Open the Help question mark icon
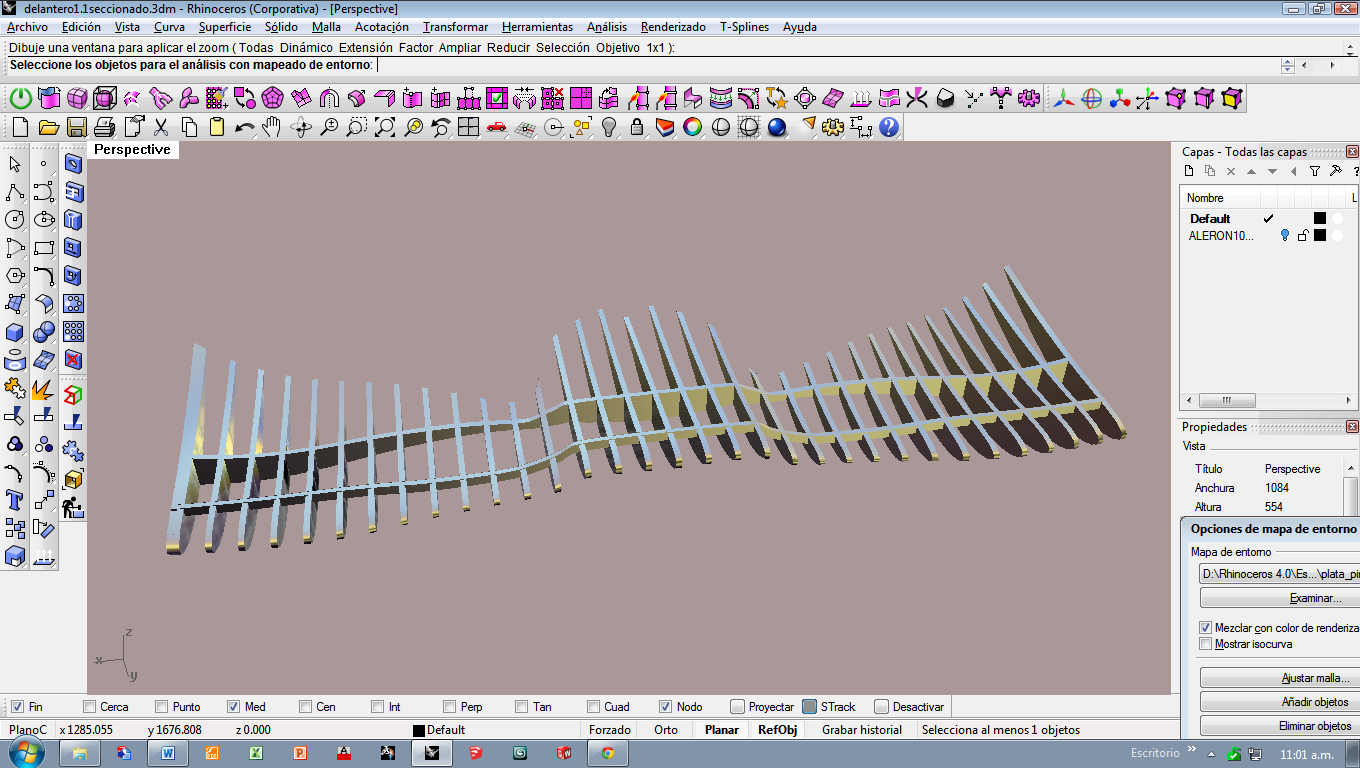This screenshot has width=1360, height=768. [889, 127]
